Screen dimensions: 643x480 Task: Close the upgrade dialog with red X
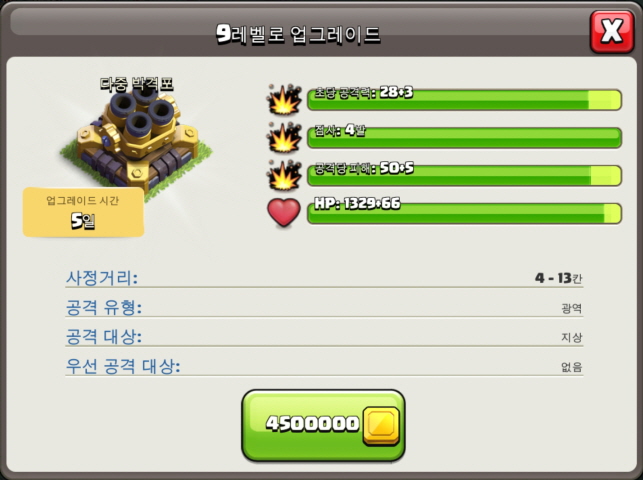click(x=612, y=32)
